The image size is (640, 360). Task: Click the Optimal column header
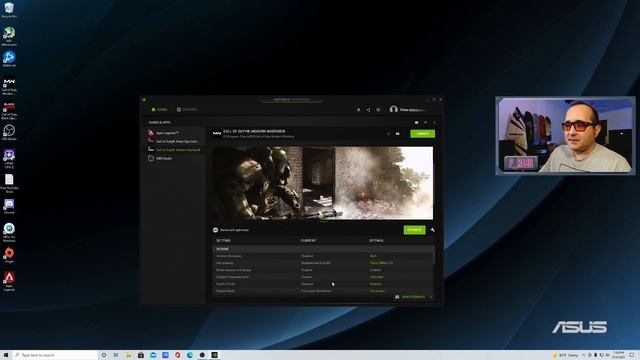376,240
